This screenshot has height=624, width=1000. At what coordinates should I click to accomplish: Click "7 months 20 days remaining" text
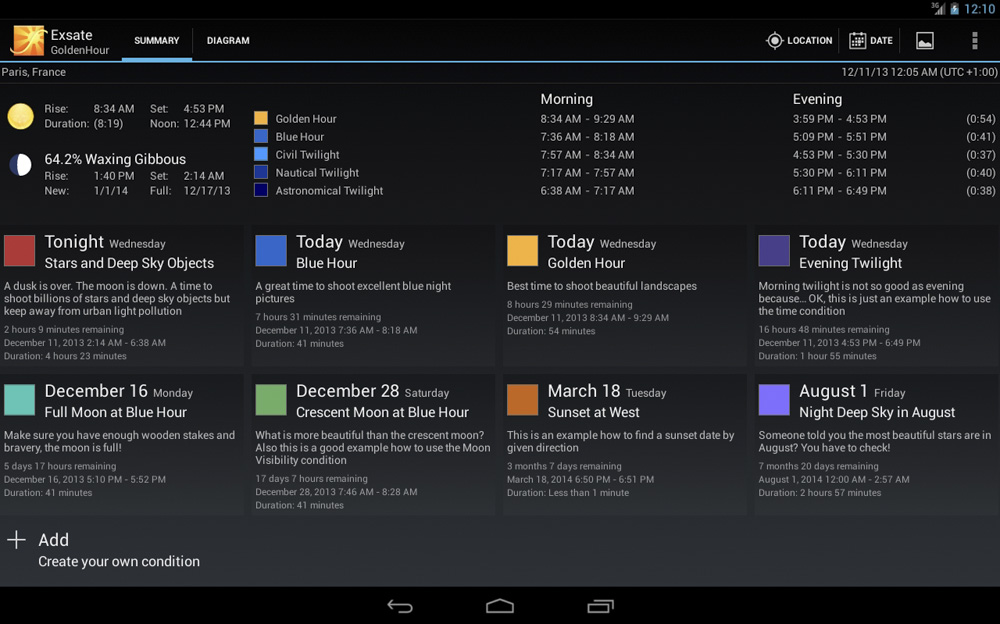pos(818,466)
